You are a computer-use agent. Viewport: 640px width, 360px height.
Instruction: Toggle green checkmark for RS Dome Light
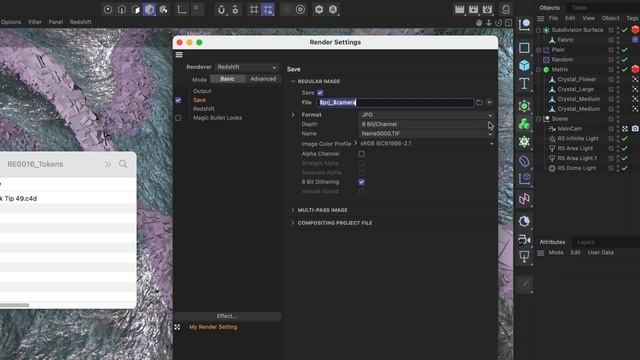click(x=624, y=168)
